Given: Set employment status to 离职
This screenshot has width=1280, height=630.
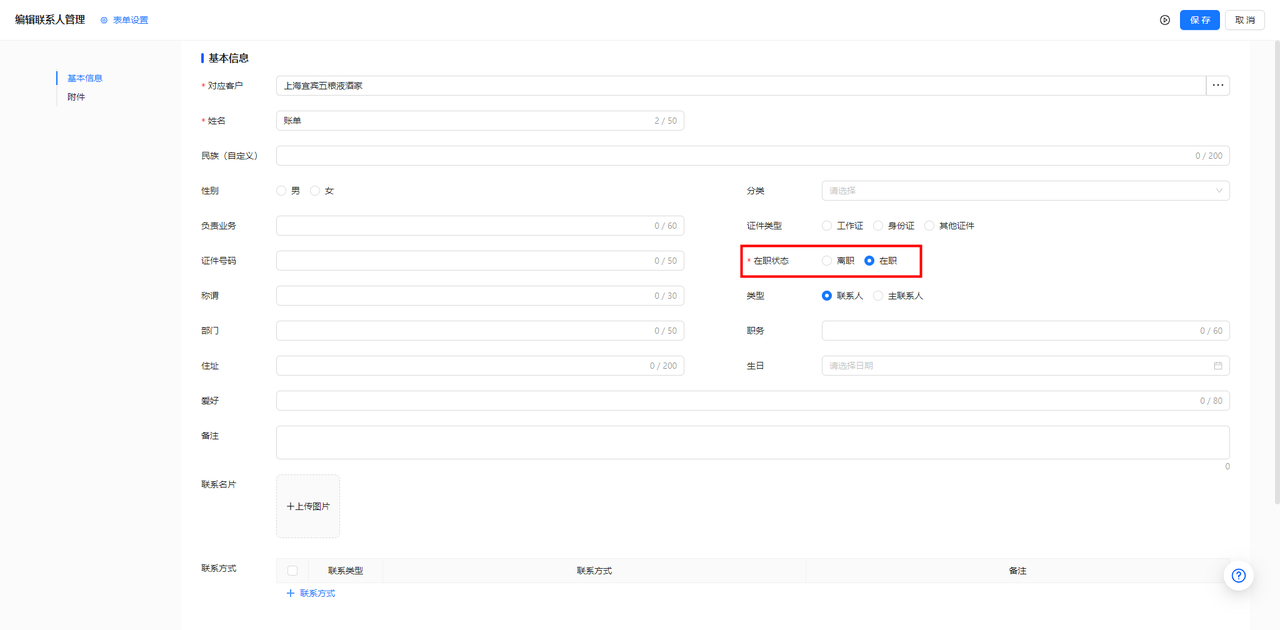Looking at the screenshot, I should point(827,261).
